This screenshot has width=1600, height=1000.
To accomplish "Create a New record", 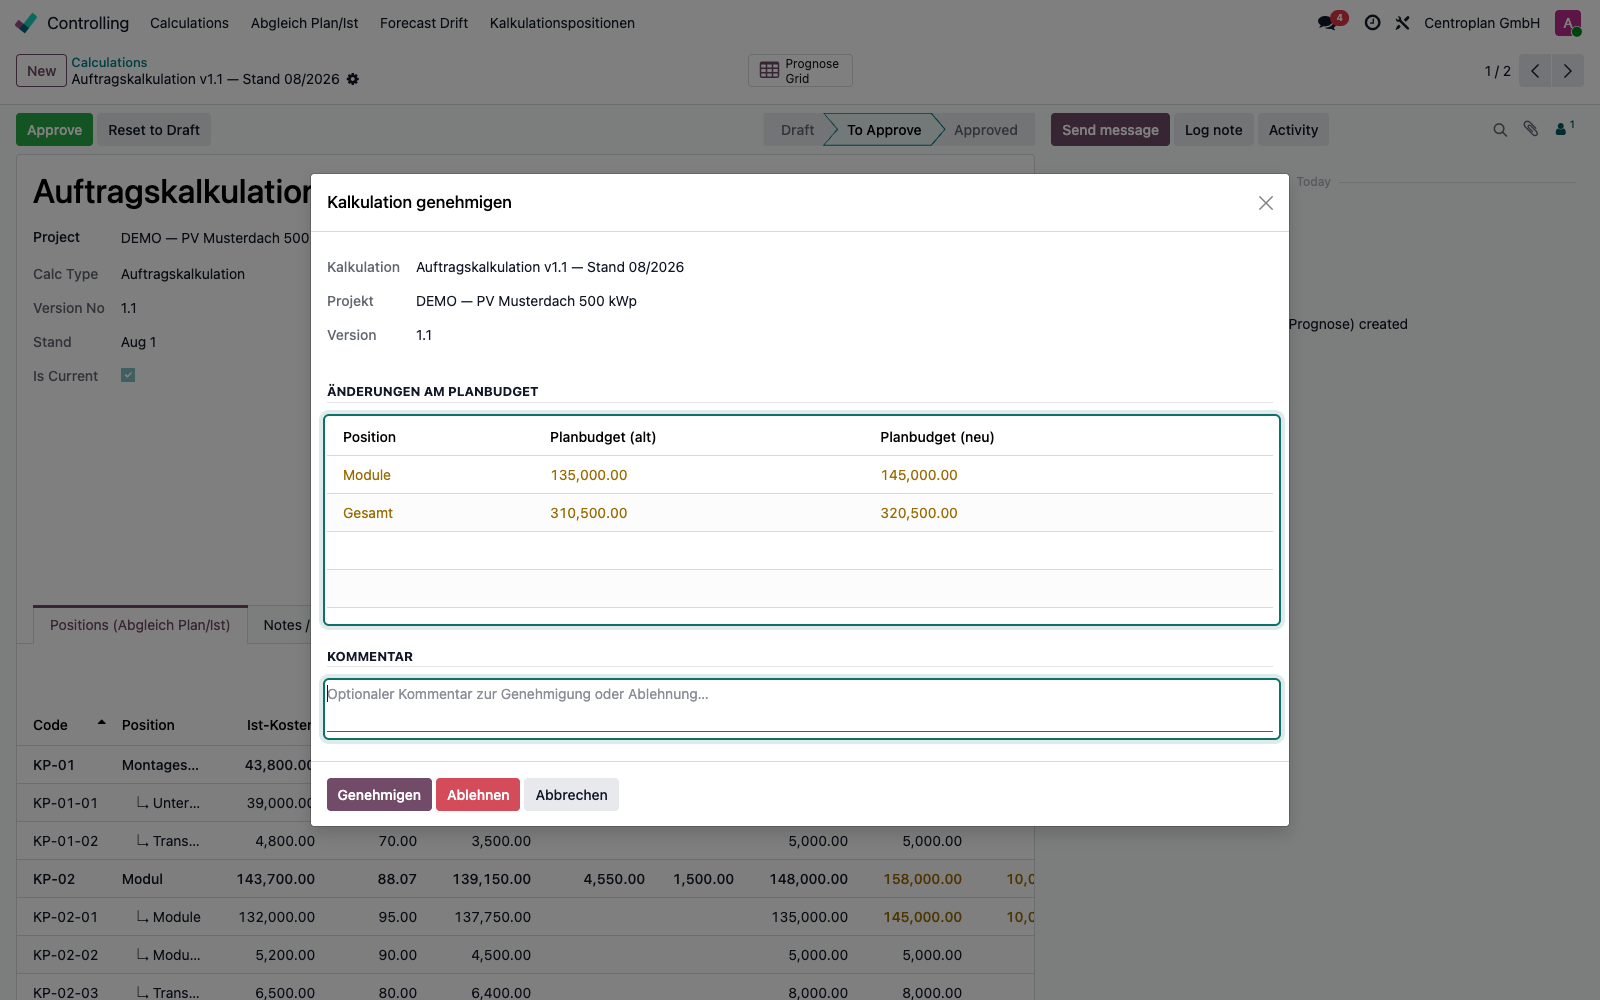I will [x=41, y=71].
